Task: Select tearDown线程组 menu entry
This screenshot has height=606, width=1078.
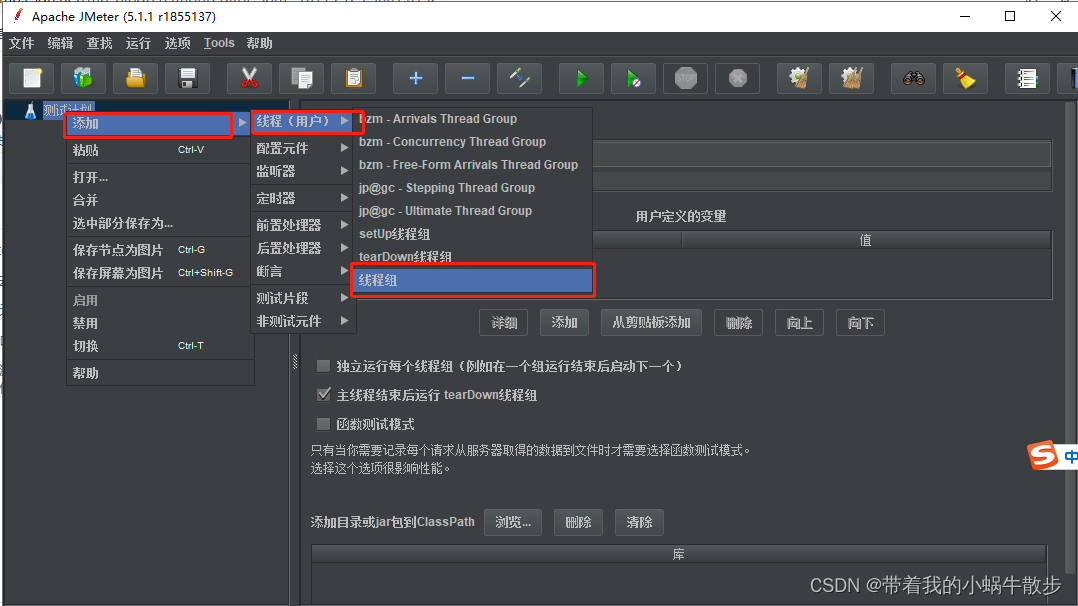Action: click(x=472, y=257)
